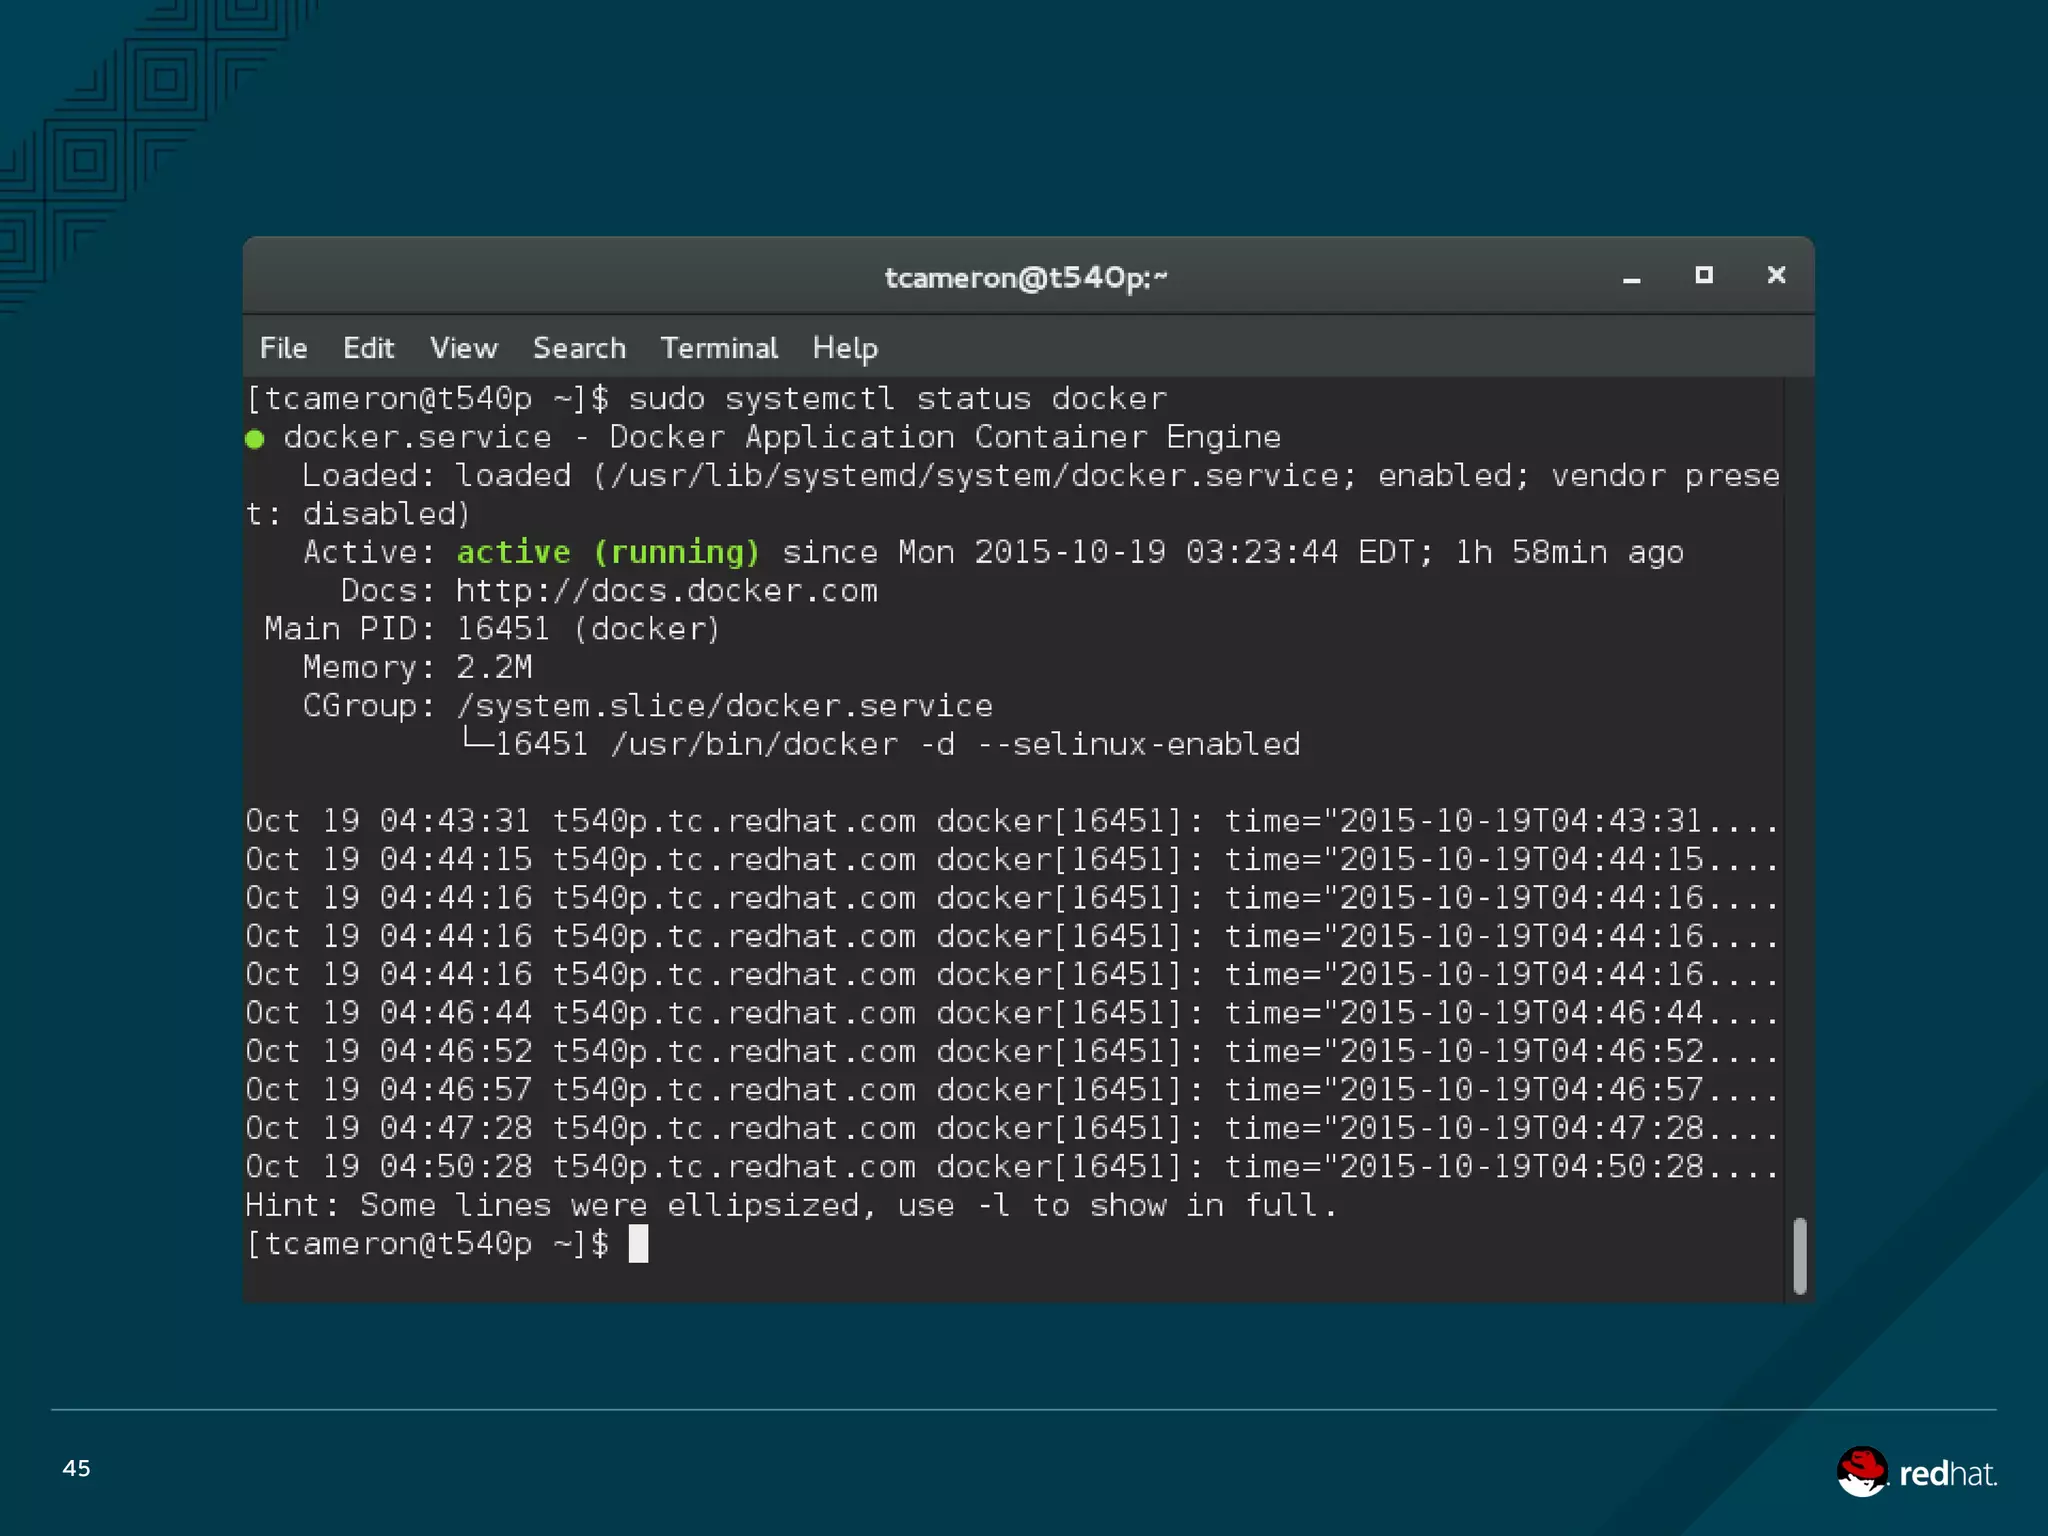Open the Edit menu
Viewport: 2048px width, 1536px height.
(368, 348)
